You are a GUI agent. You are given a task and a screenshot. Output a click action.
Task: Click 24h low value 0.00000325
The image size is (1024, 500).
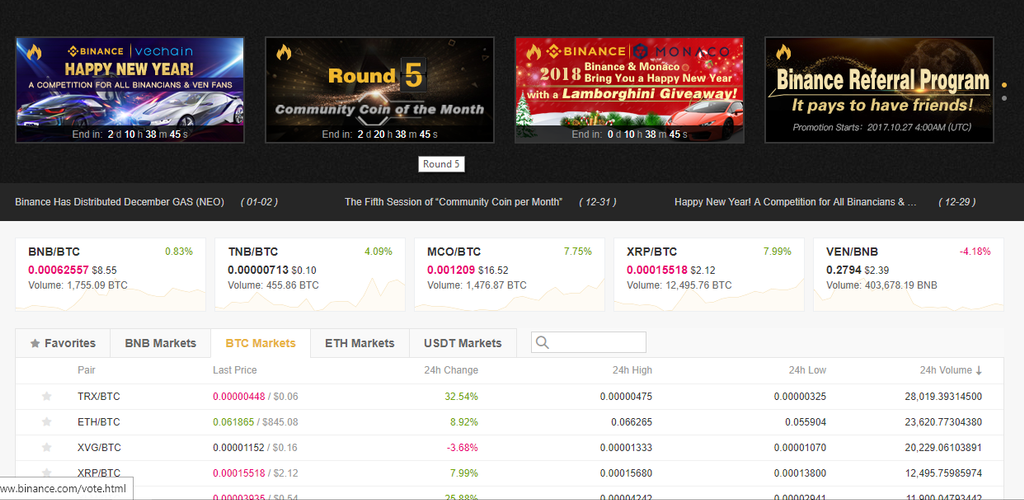click(x=800, y=396)
